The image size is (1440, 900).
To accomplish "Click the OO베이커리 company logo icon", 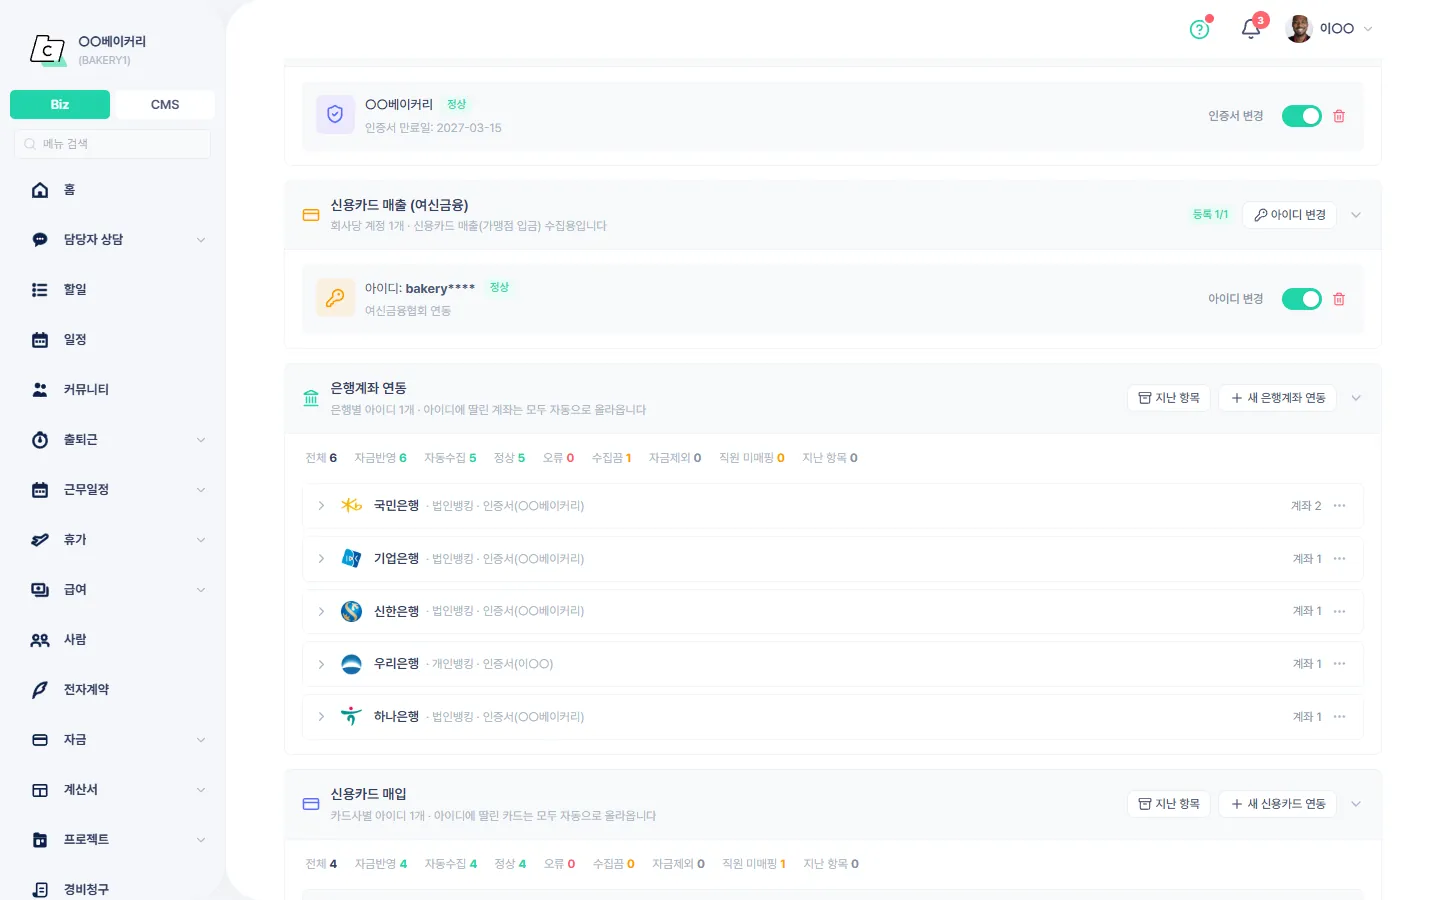I will point(48,49).
